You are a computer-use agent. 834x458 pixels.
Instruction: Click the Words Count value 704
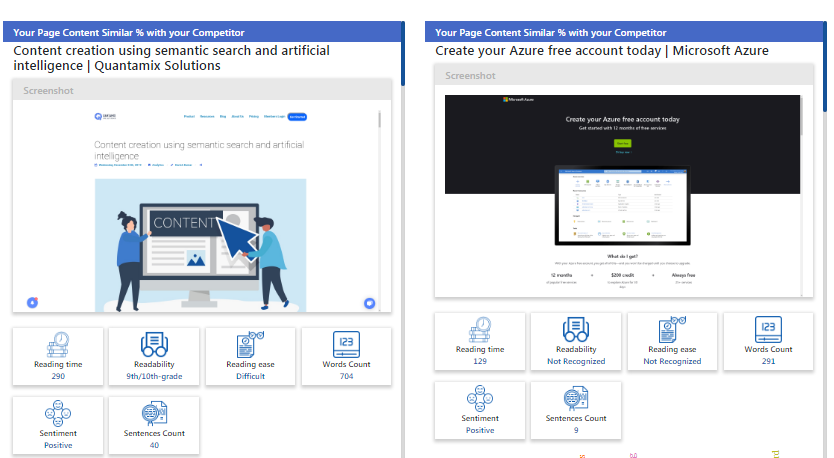(346, 376)
